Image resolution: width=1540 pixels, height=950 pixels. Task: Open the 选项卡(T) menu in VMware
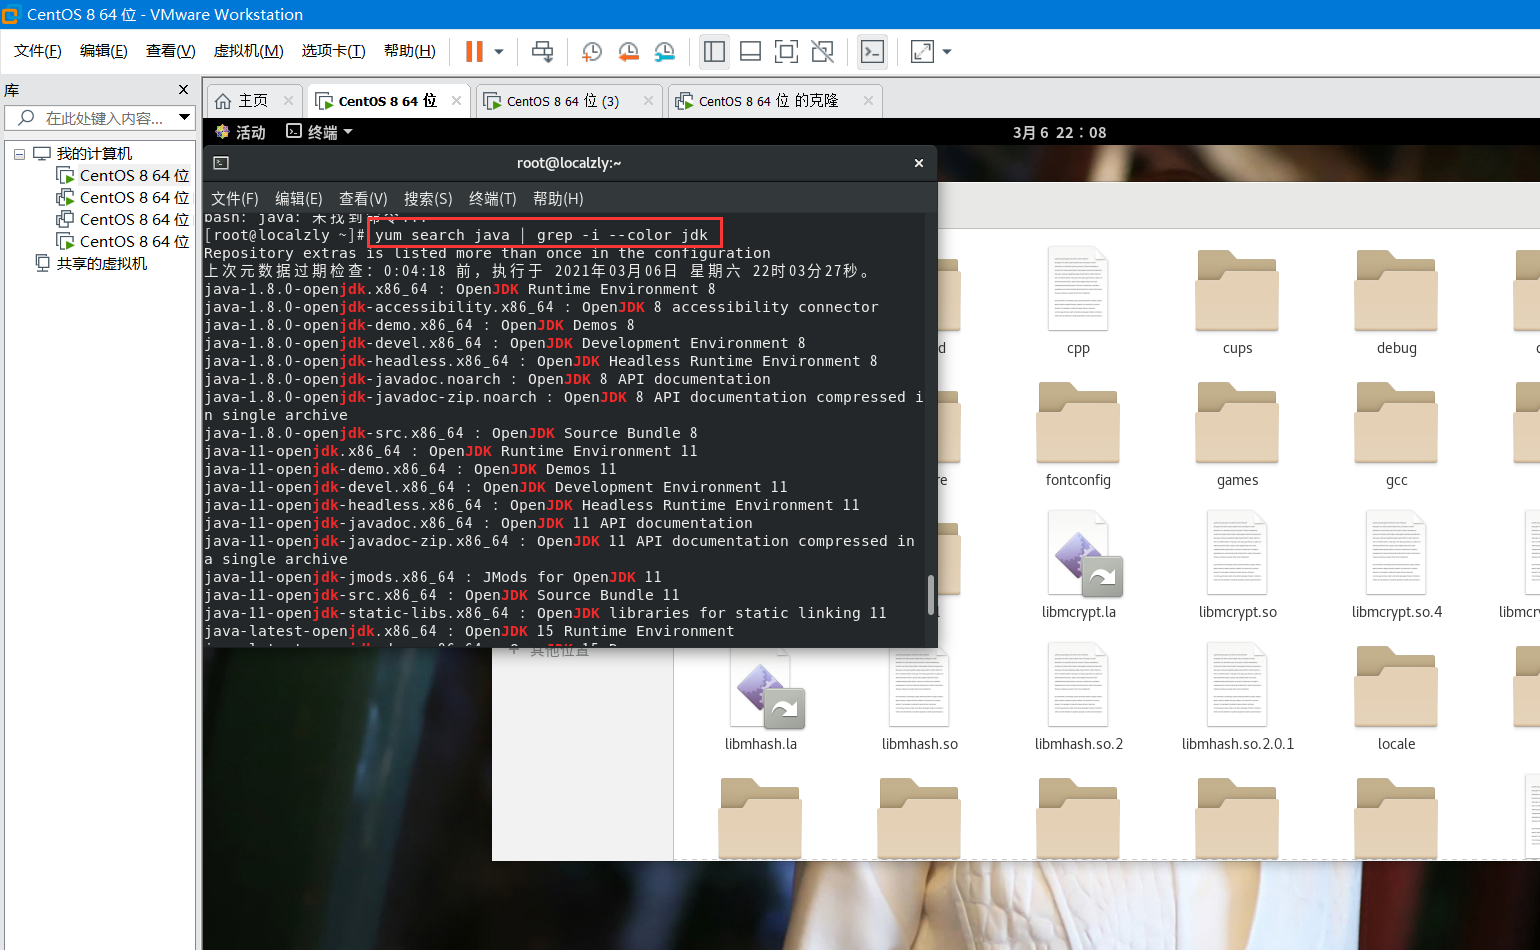(x=334, y=51)
